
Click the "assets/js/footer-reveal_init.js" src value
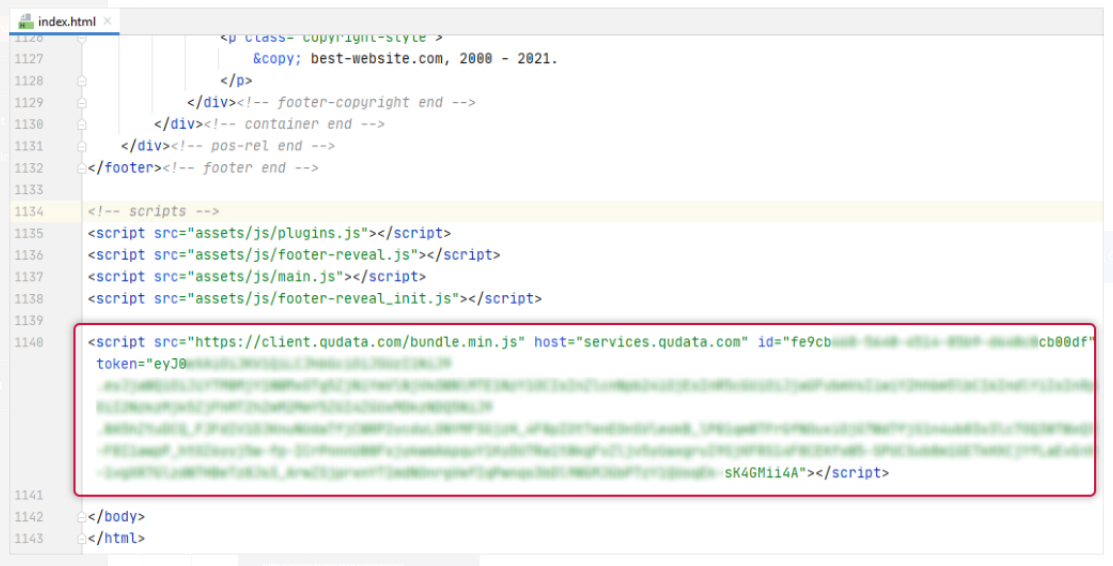(x=323, y=298)
